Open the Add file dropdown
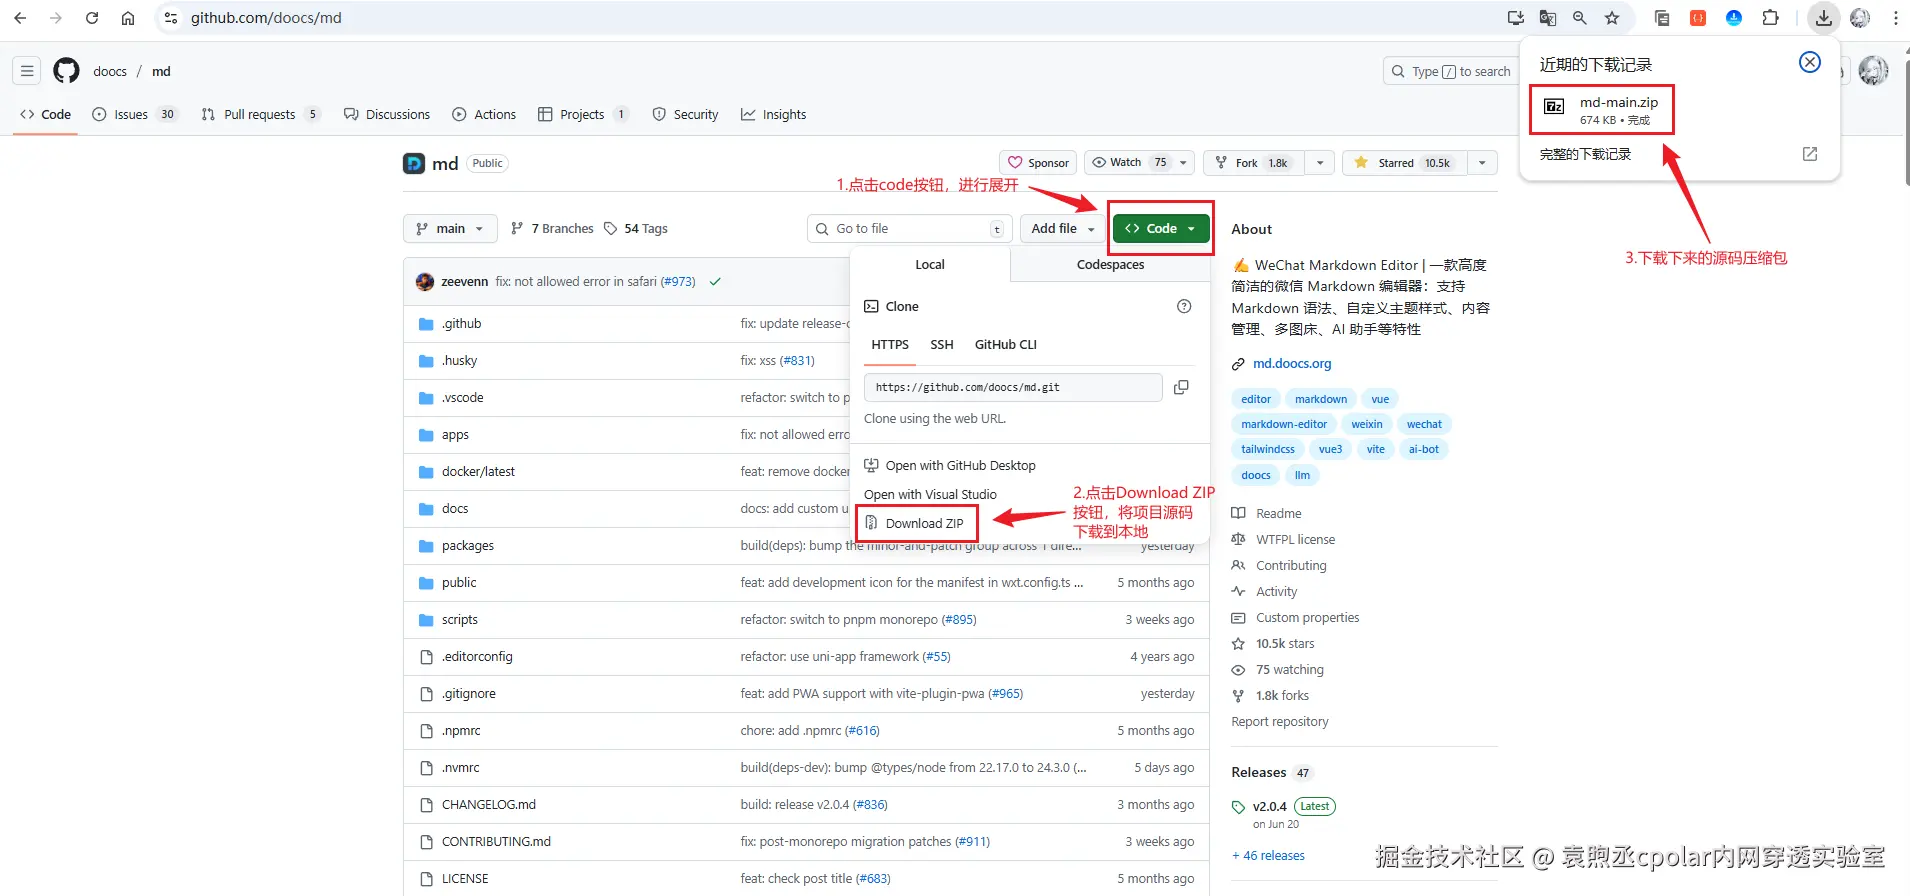This screenshot has height=896, width=1910. pyautogui.click(x=1063, y=229)
